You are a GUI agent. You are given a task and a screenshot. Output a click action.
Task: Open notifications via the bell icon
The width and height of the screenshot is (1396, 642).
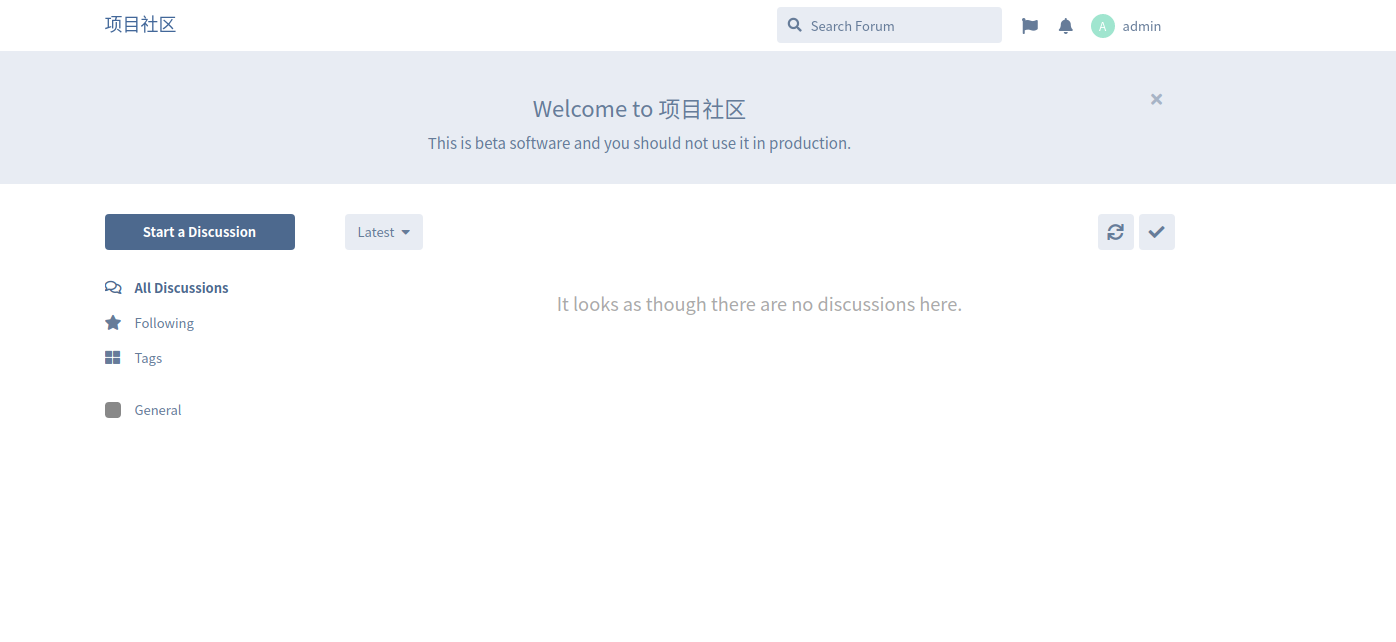coord(1066,26)
